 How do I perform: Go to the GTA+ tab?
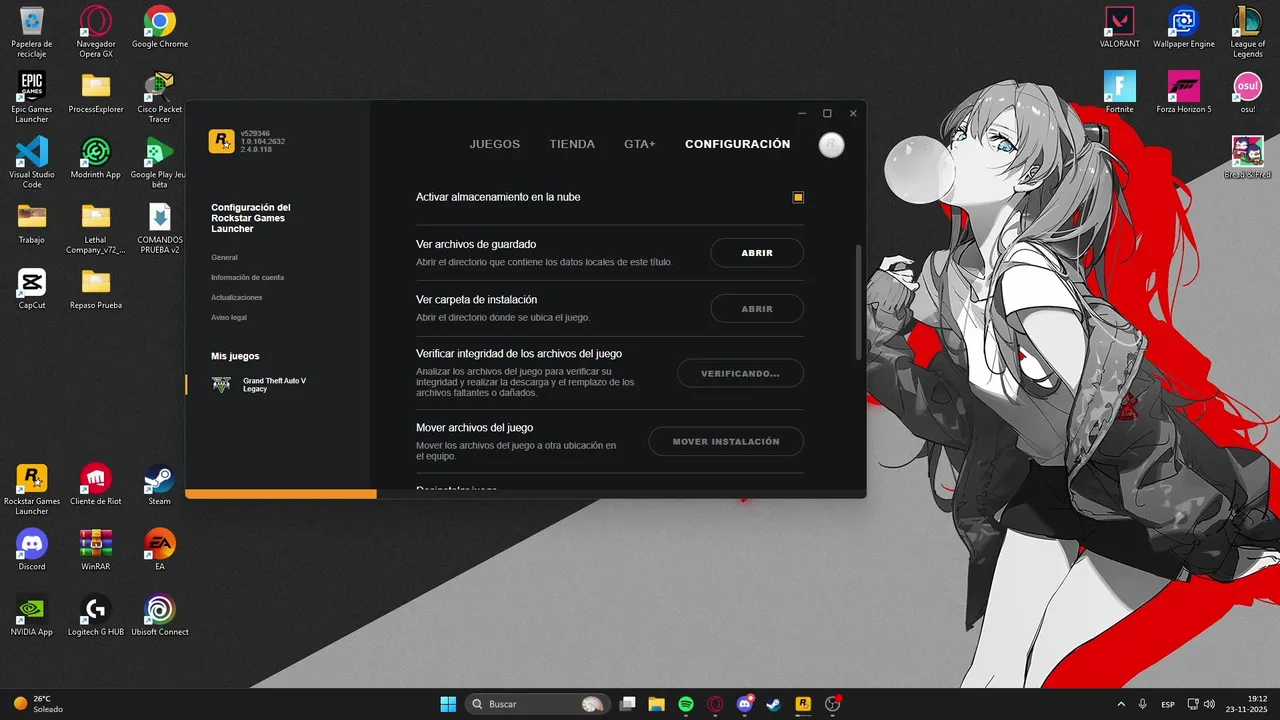(640, 144)
